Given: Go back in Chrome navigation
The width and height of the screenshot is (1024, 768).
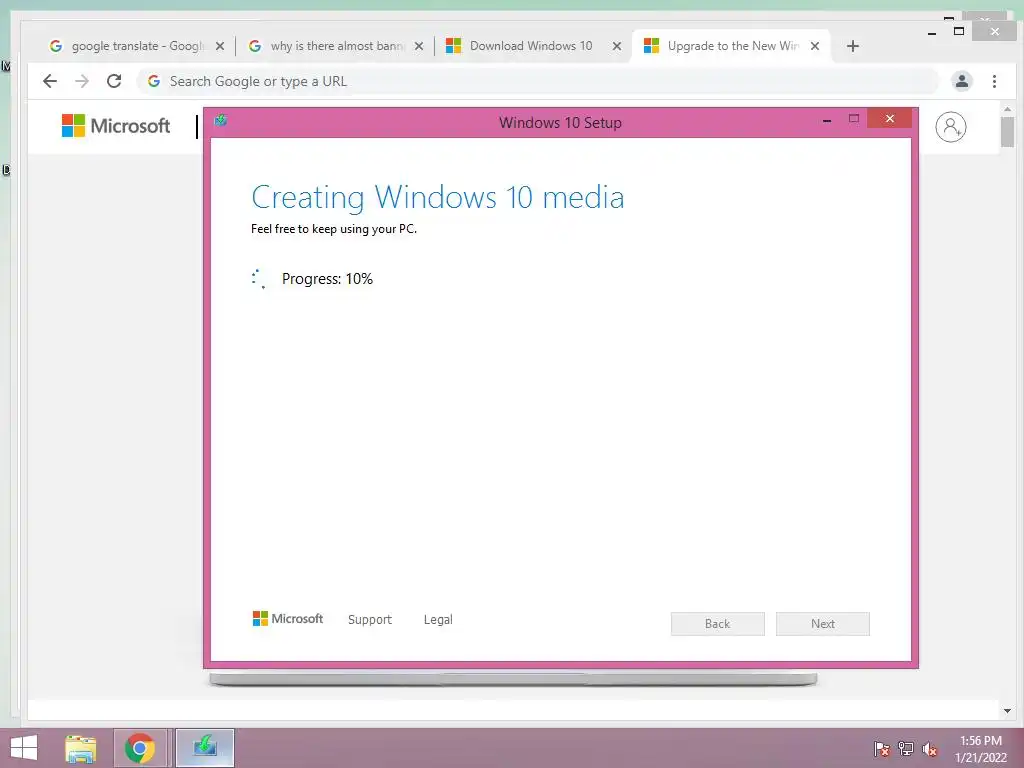Looking at the screenshot, I should [x=50, y=81].
